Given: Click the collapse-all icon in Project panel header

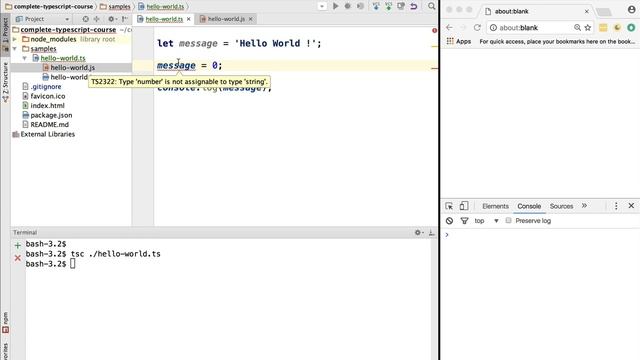Looking at the screenshot, I should [x=97, y=19].
